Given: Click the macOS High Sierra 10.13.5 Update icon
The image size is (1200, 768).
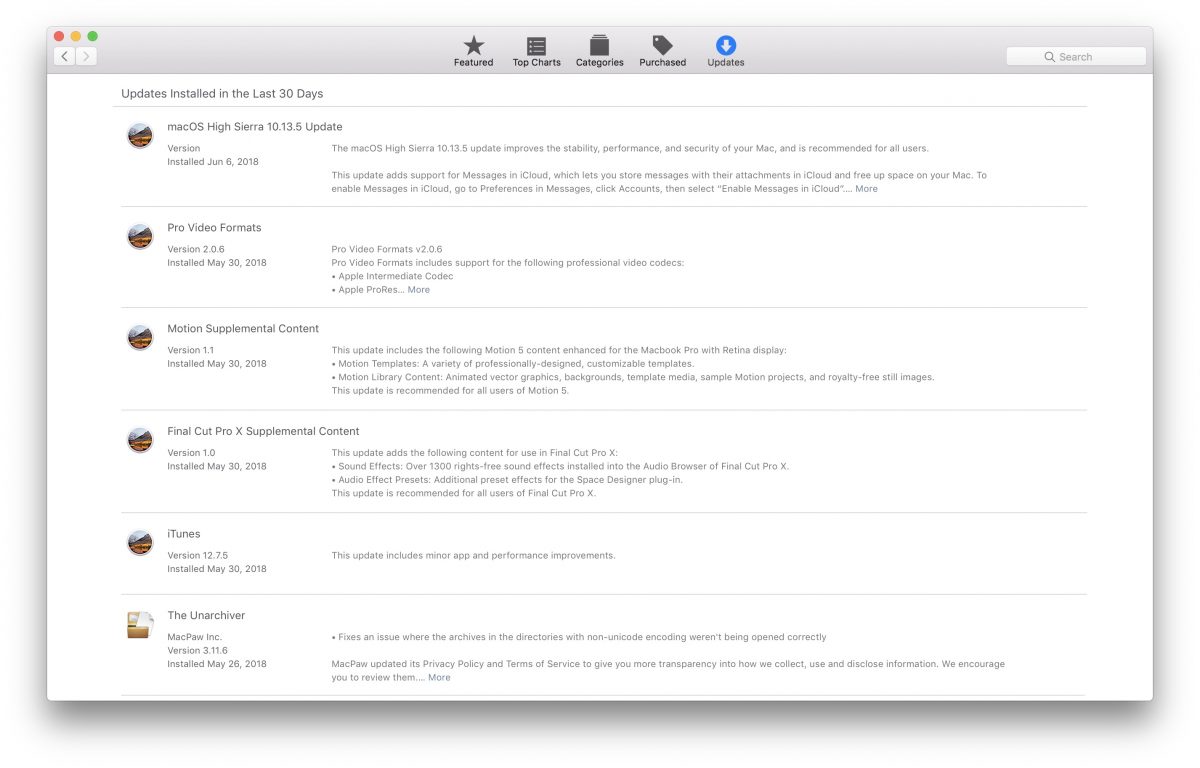Looking at the screenshot, I should (140, 135).
